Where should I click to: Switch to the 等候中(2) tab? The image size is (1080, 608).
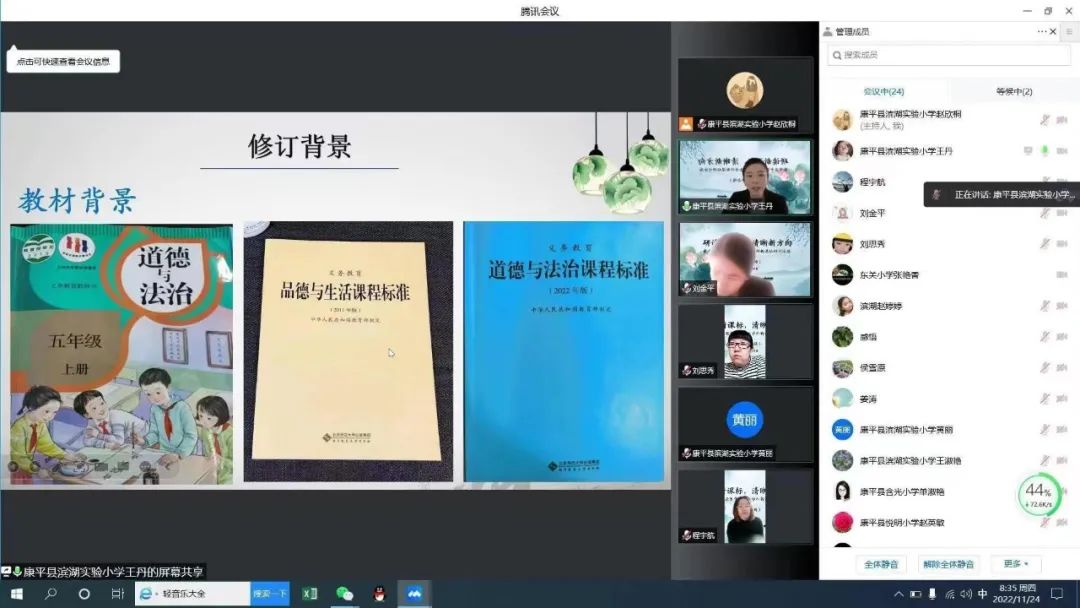pos(1014,91)
